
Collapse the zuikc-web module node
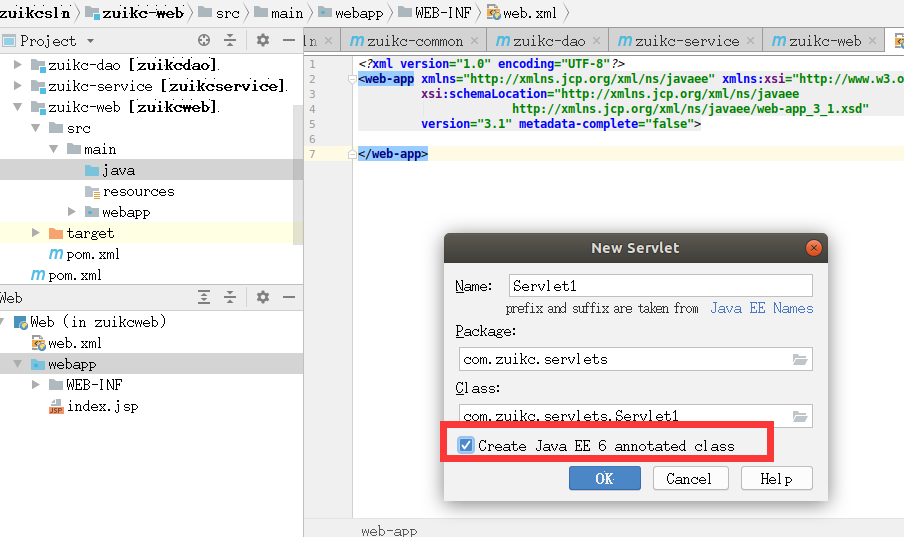[17, 107]
